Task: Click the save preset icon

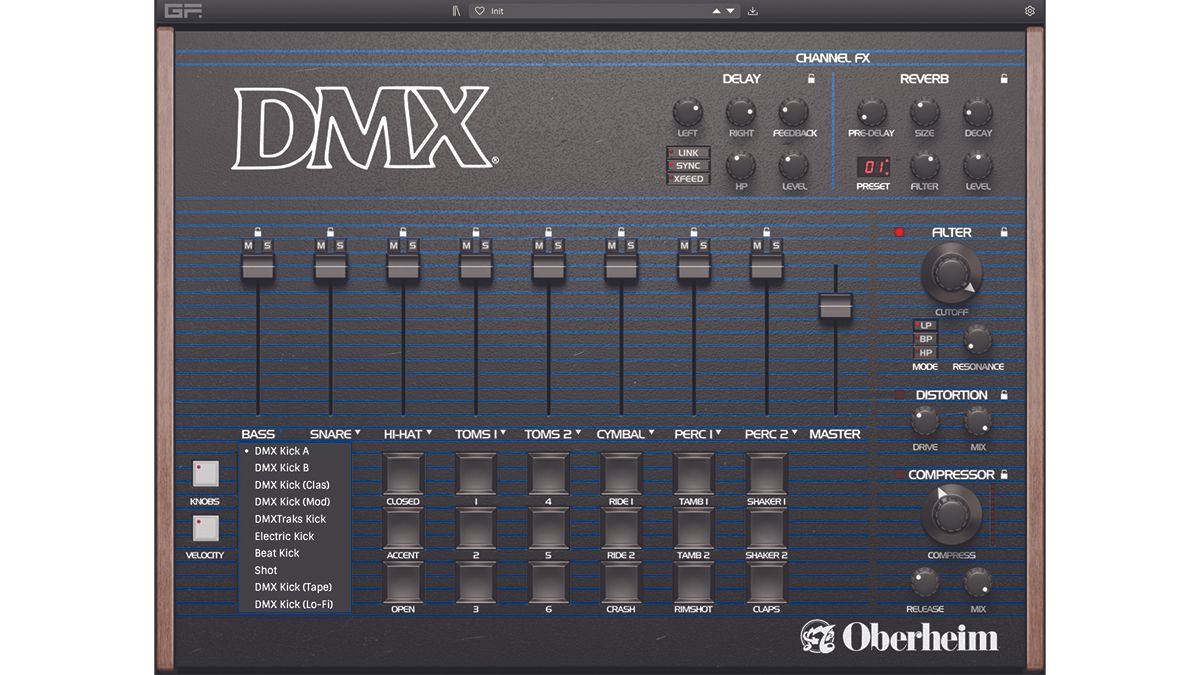Action: tap(751, 11)
